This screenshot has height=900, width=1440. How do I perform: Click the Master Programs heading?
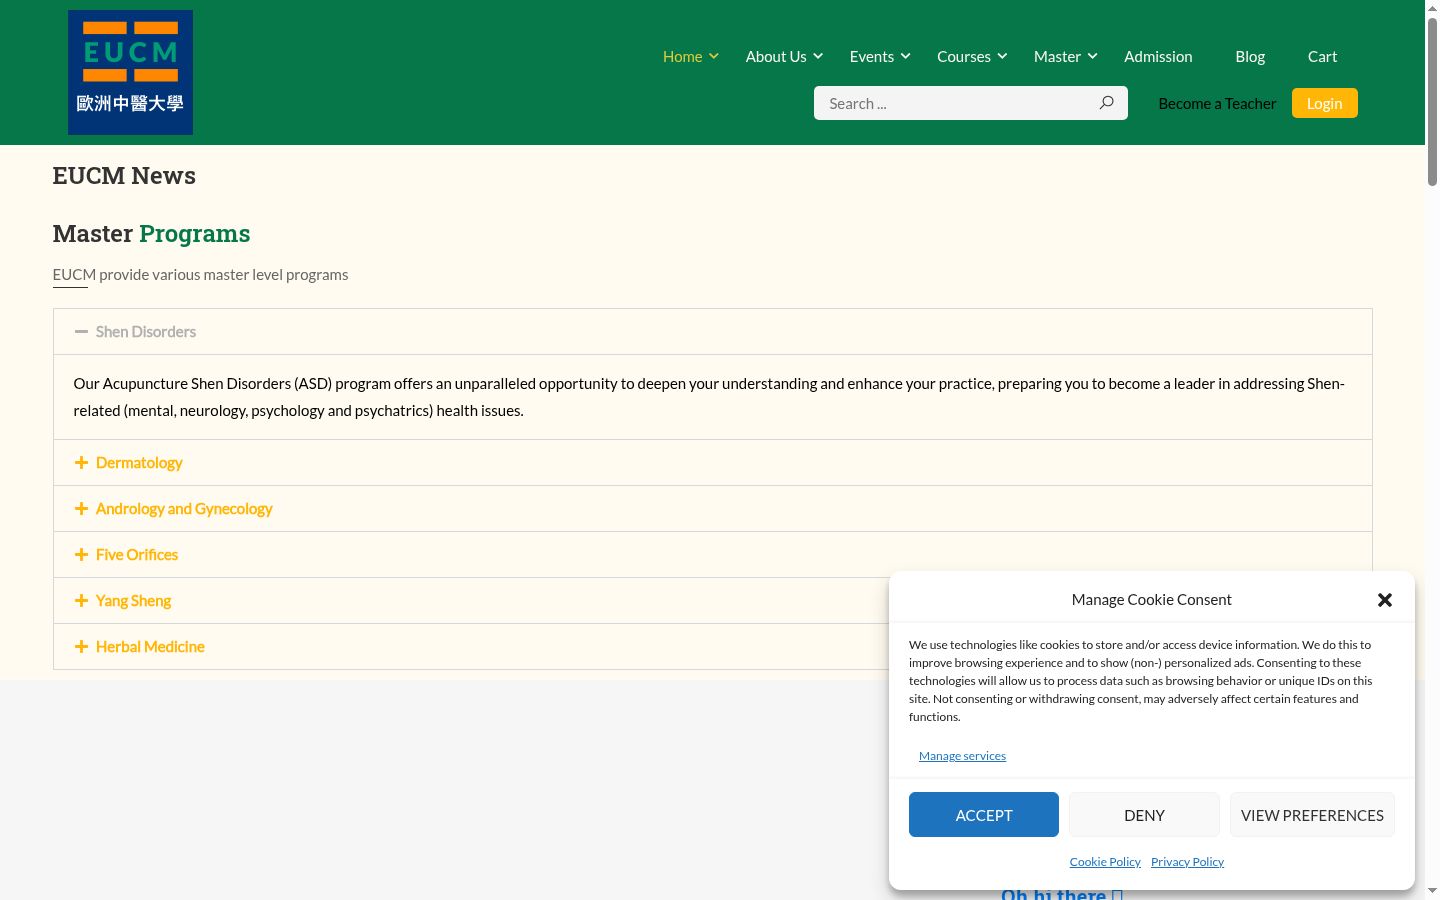151,234
